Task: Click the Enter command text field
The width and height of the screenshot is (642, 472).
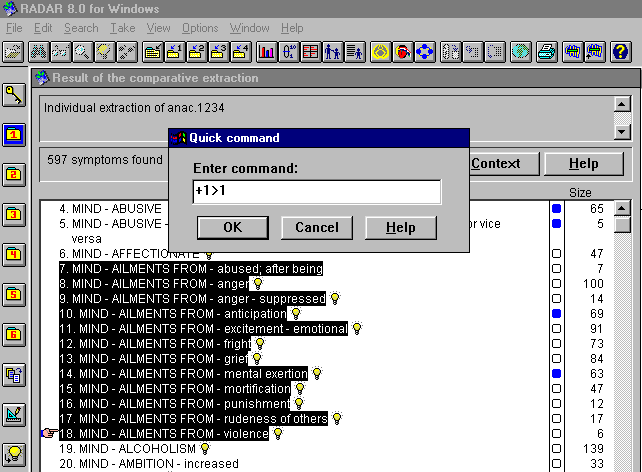Action: pyautogui.click(x=316, y=192)
